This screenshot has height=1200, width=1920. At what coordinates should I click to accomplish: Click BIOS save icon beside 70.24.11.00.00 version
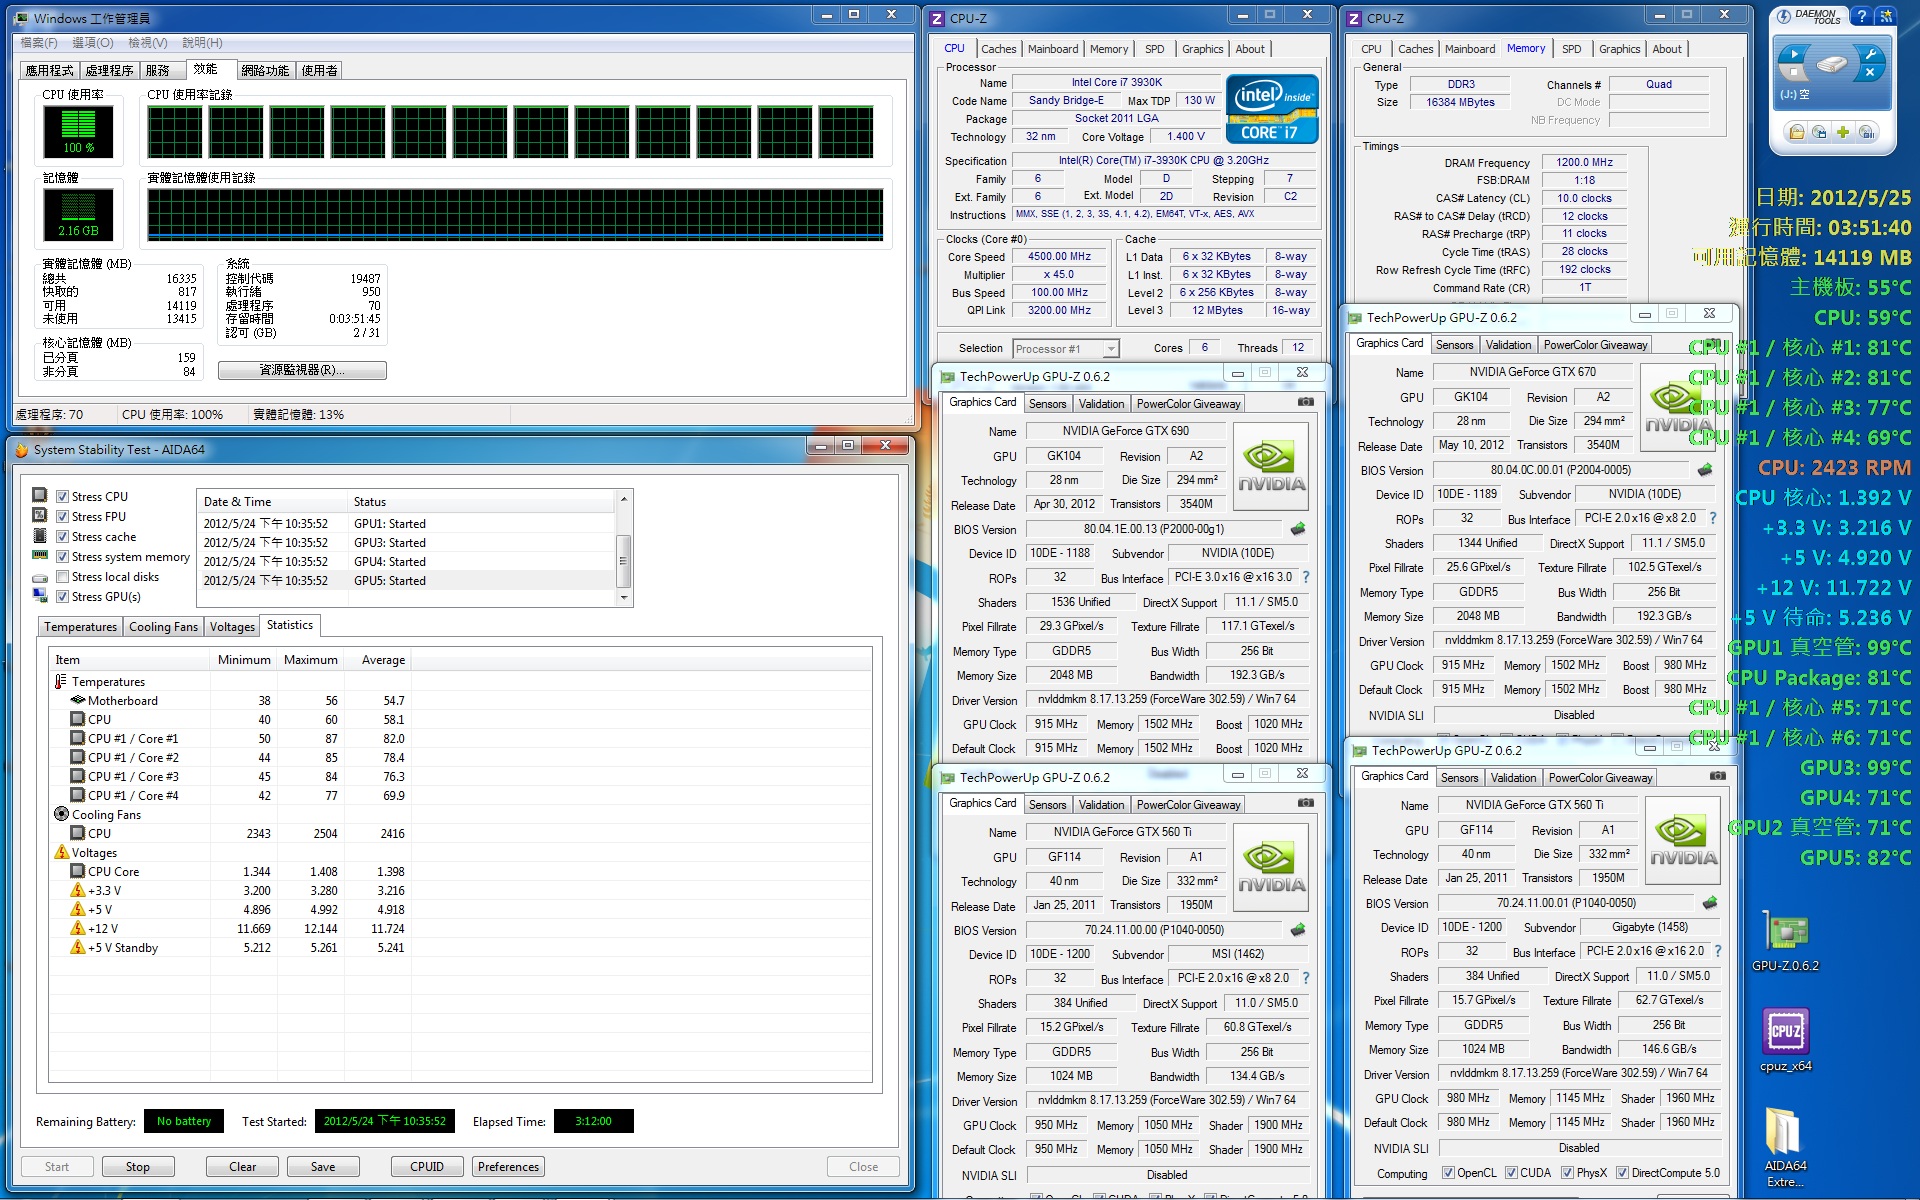(1298, 930)
